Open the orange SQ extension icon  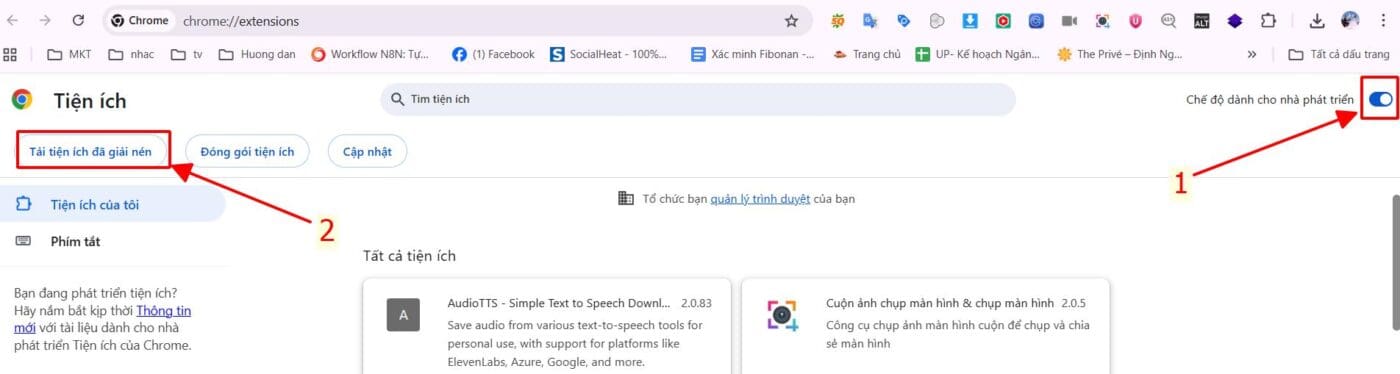pyautogui.click(x=837, y=20)
